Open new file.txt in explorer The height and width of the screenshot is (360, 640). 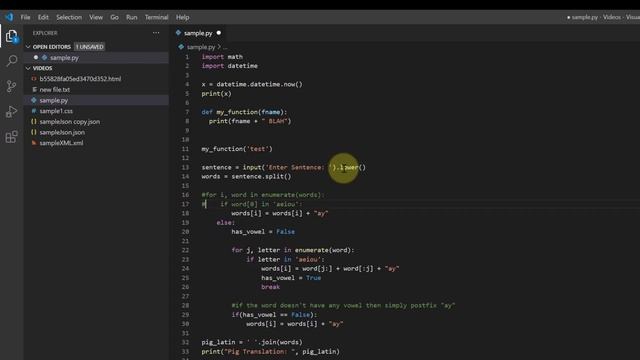point(55,89)
